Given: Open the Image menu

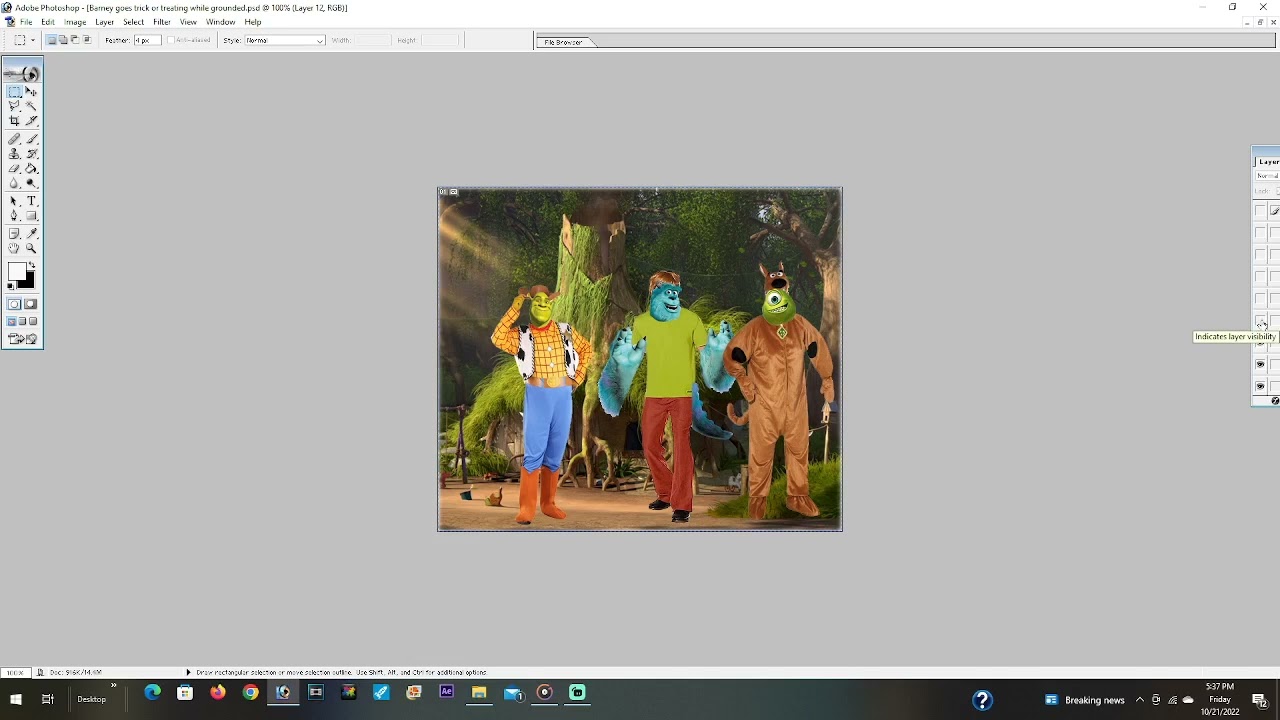Looking at the screenshot, I should click(75, 22).
